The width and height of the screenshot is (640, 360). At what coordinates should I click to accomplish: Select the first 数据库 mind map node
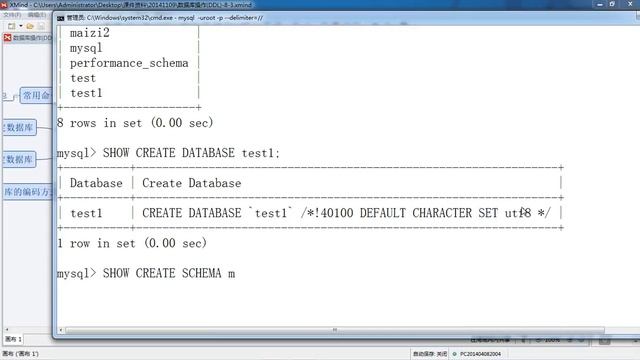click(19, 127)
